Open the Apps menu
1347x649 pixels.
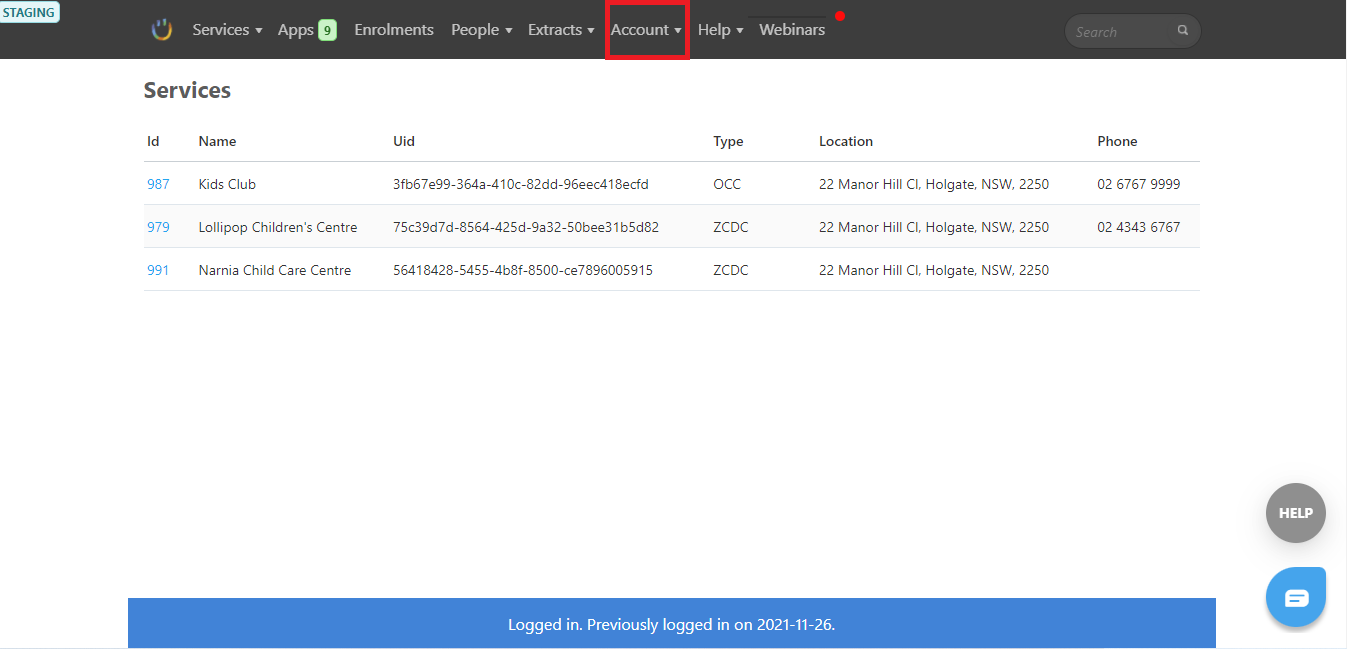coord(296,30)
